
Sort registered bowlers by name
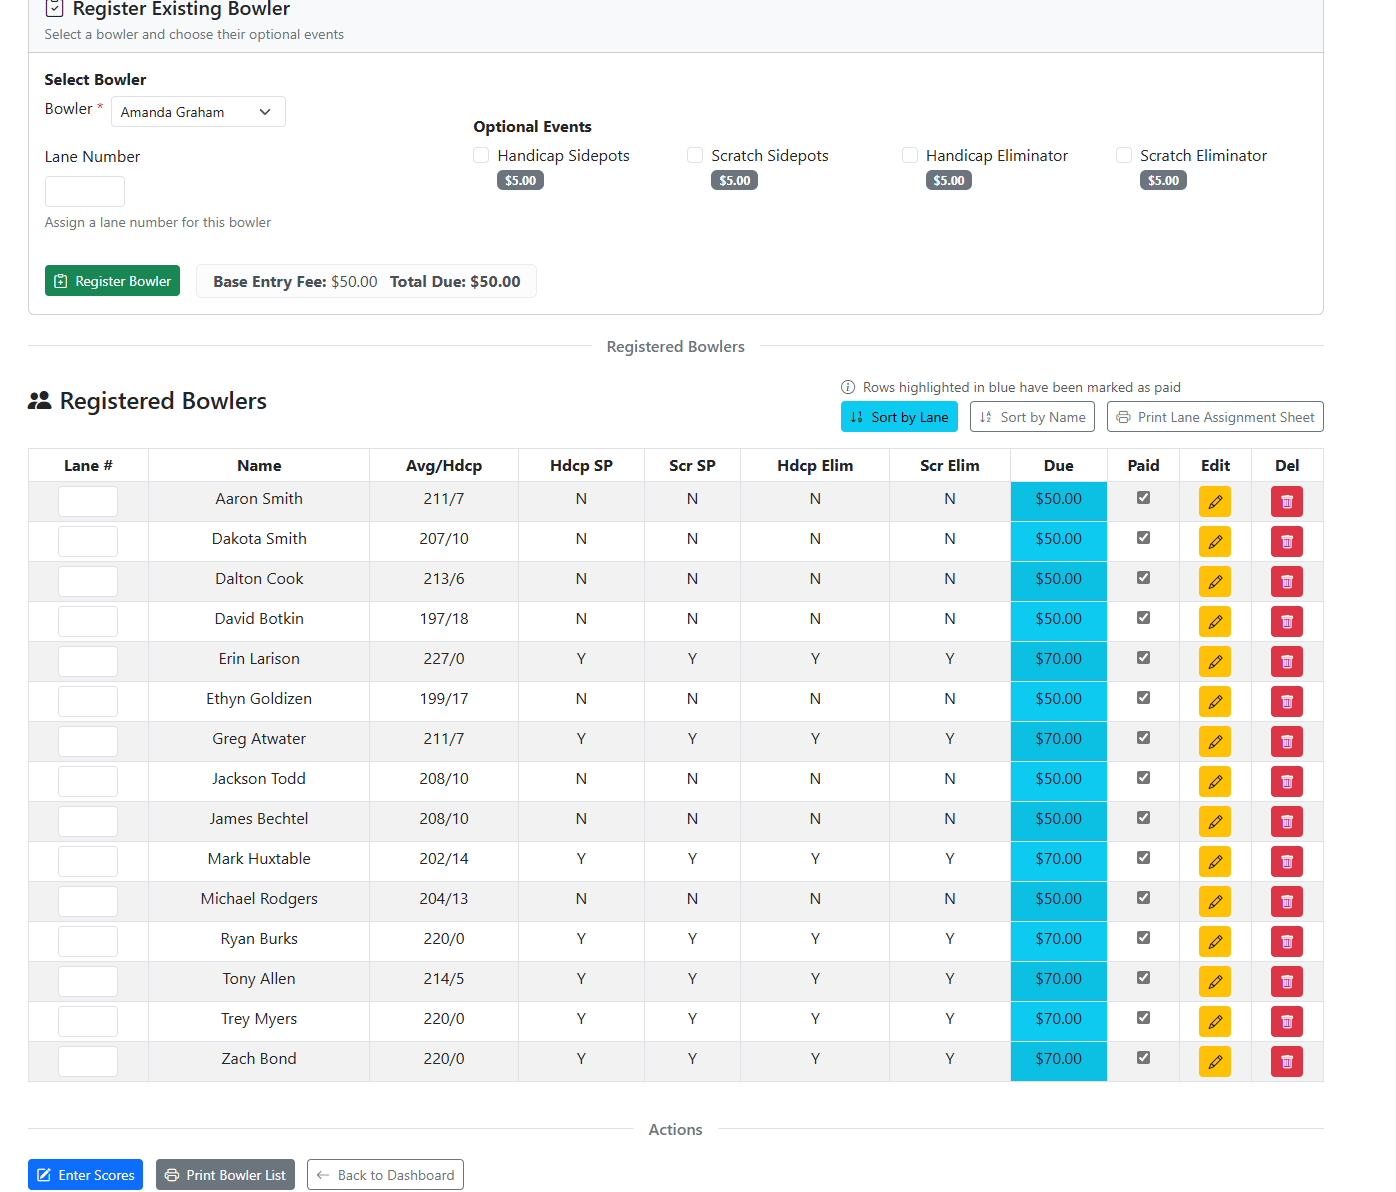tap(1032, 417)
